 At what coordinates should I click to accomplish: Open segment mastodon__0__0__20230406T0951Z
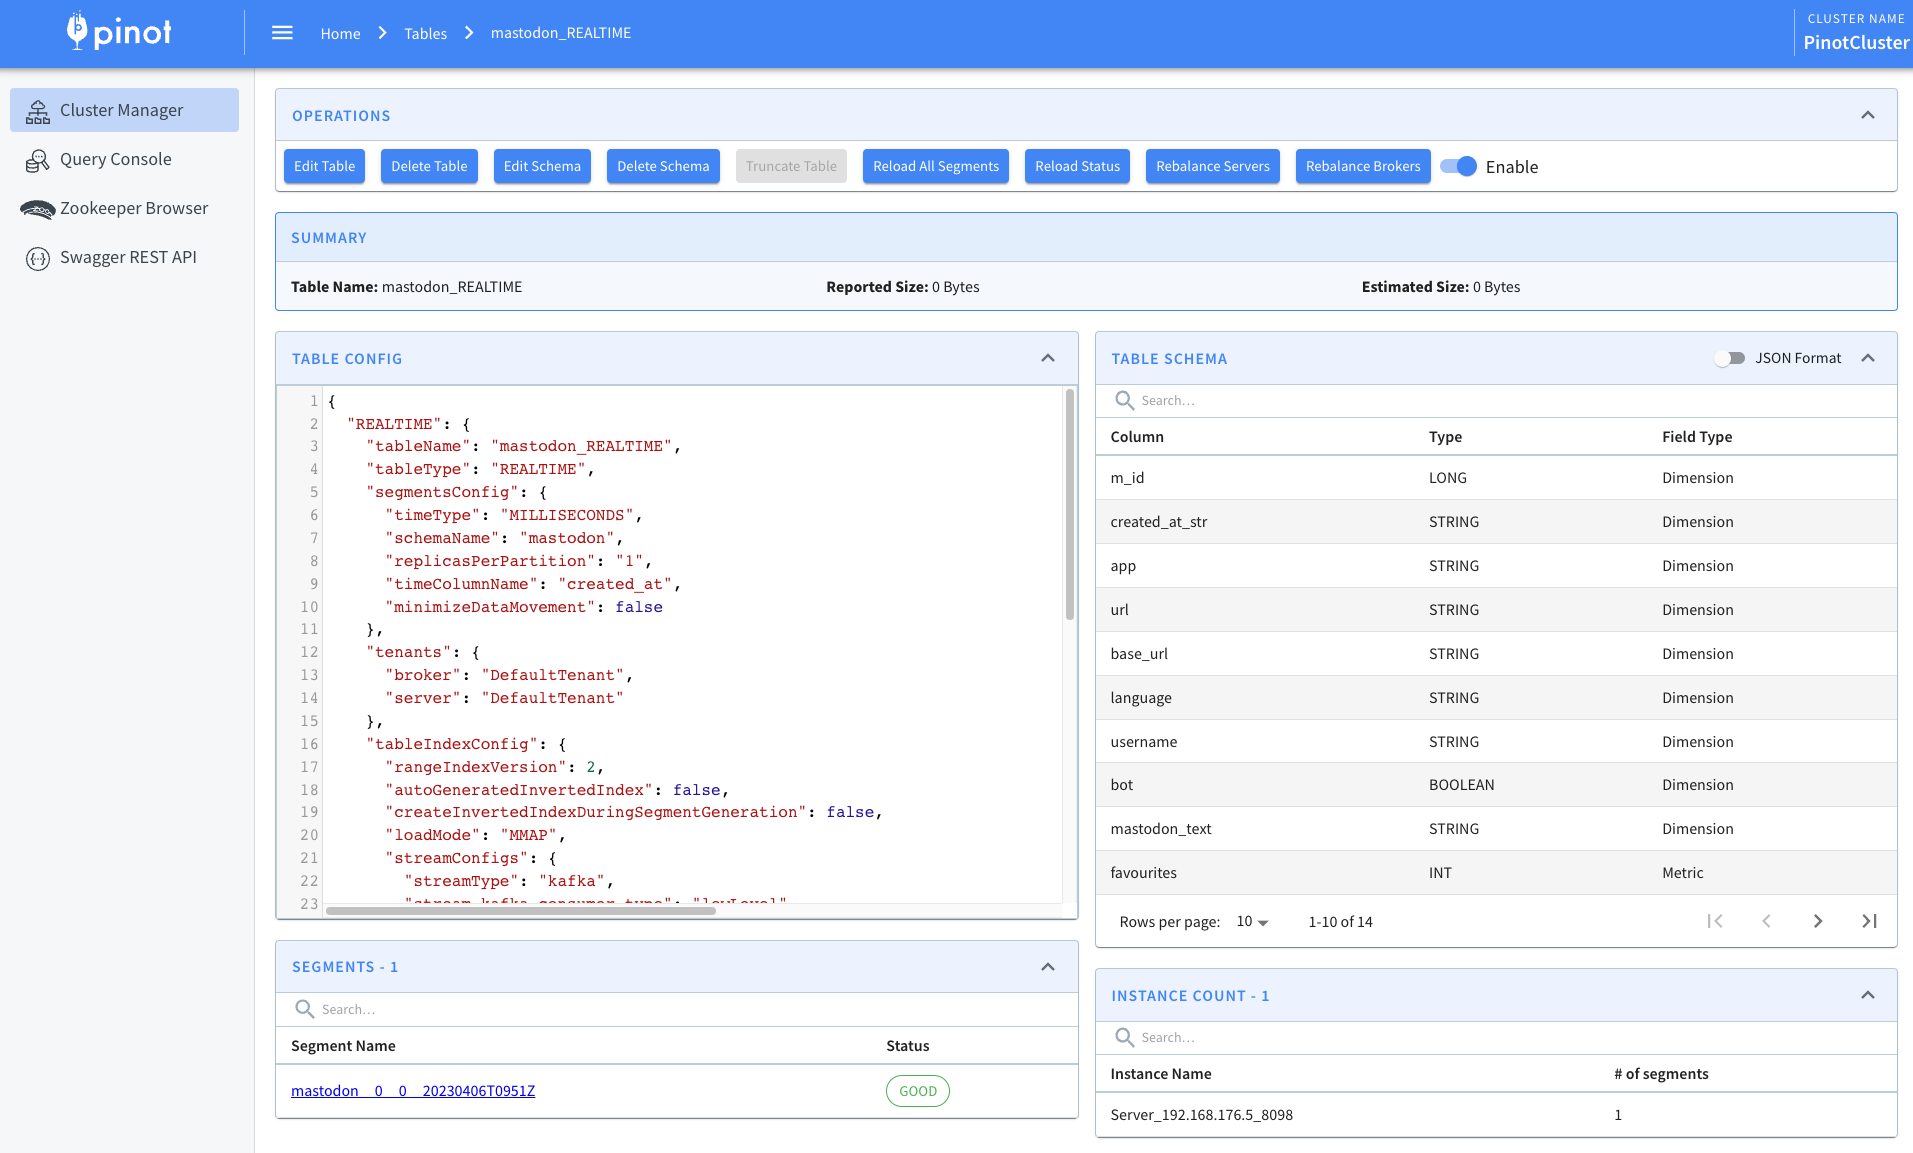coord(413,1090)
